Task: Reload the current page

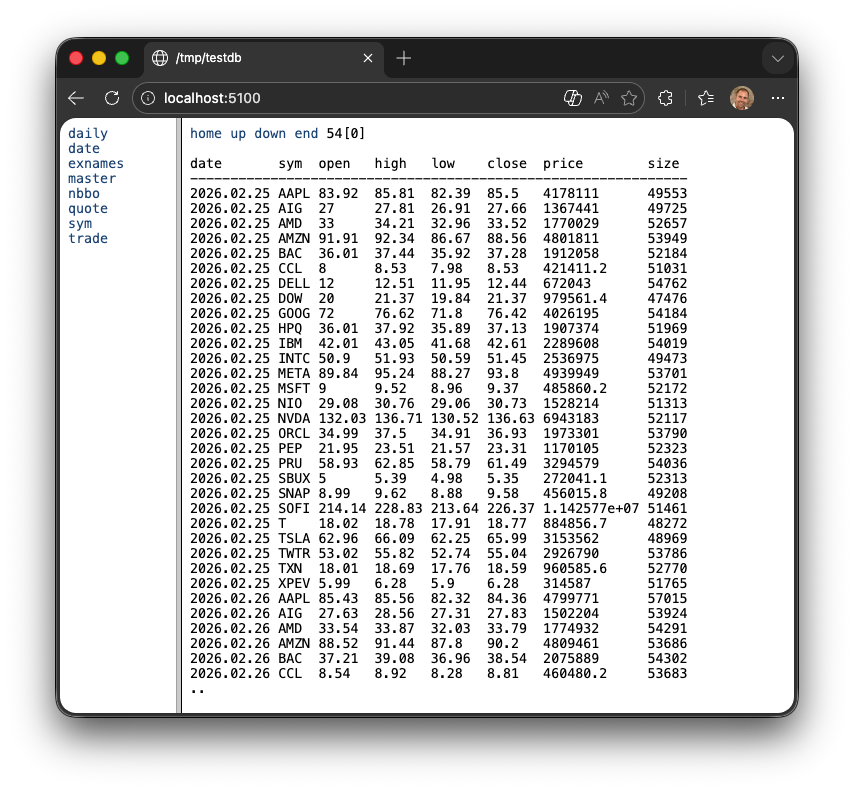Action: [112, 97]
